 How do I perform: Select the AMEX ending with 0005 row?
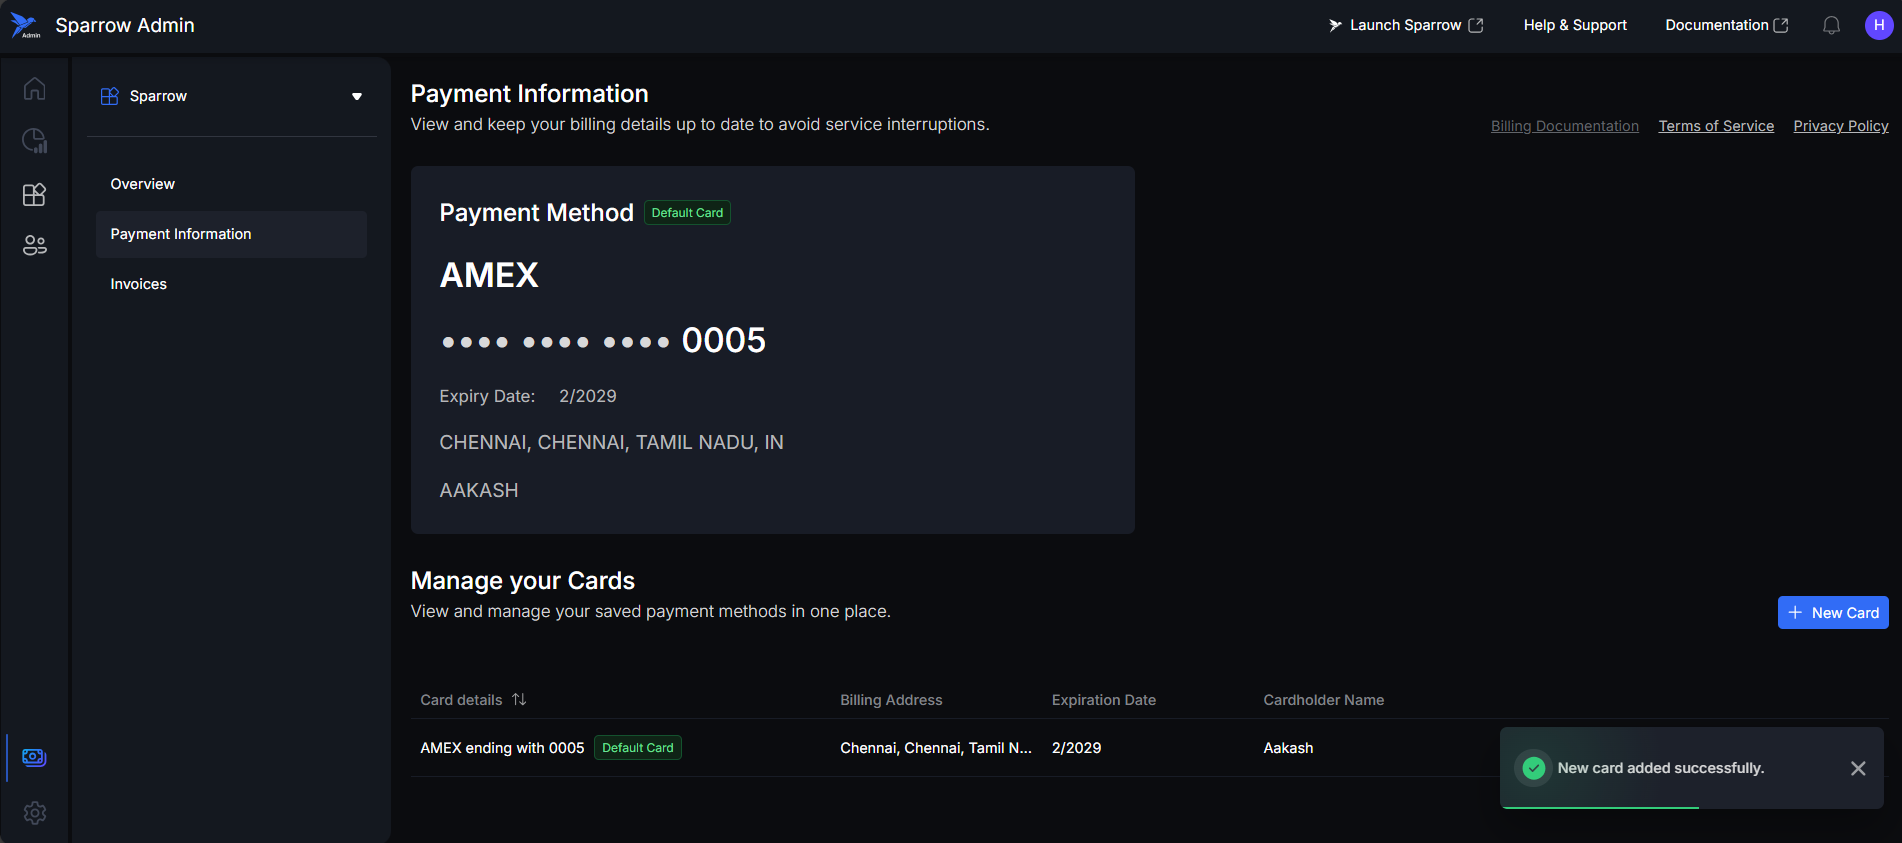[502, 748]
